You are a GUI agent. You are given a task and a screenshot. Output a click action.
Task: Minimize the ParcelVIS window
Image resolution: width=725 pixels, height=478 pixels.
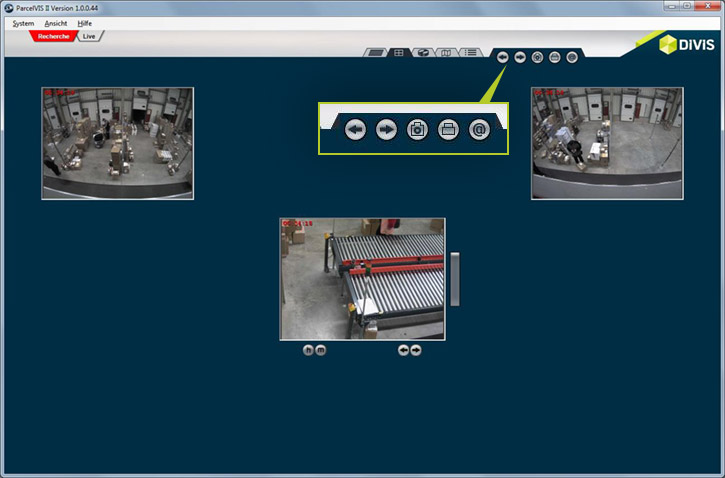[671, 6]
